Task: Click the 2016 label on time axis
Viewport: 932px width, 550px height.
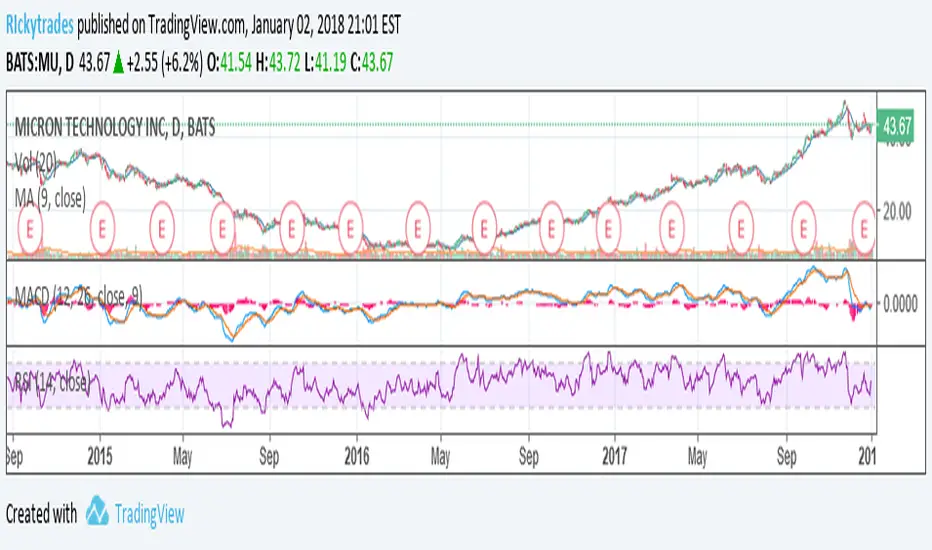Action: tap(357, 456)
